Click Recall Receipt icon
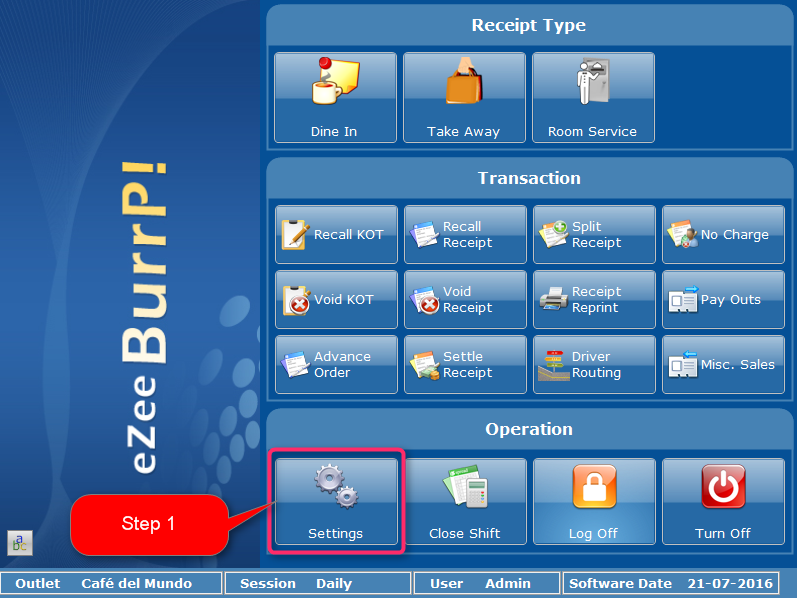Viewport: 797px width, 598px height. [x=423, y=234]
